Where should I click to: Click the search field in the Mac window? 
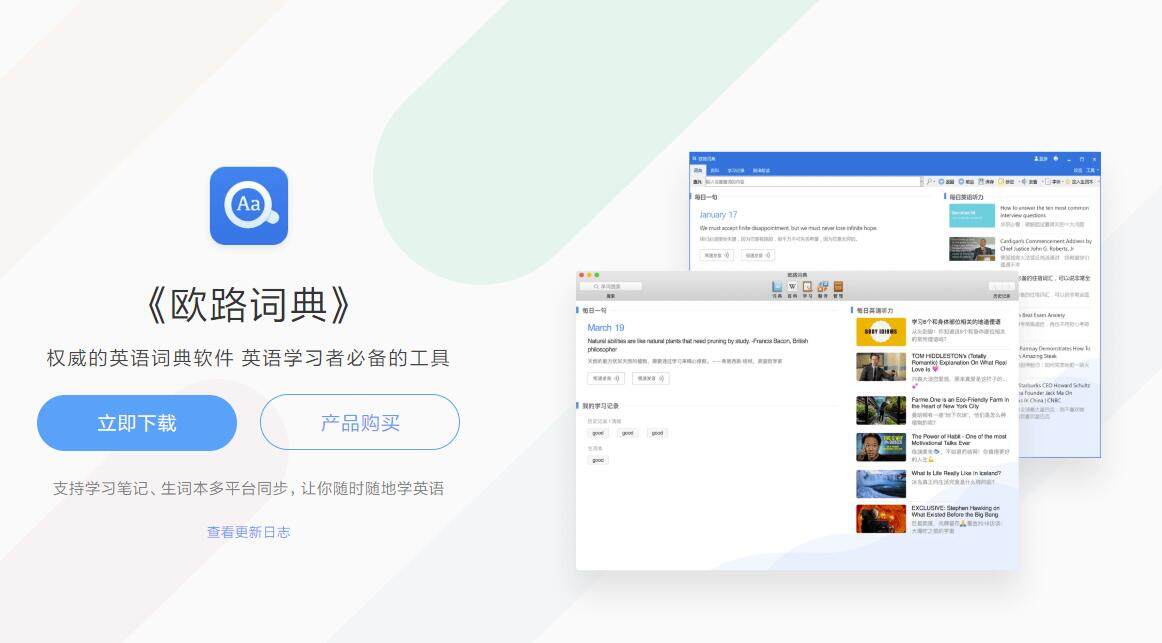(x=611, y=286)
